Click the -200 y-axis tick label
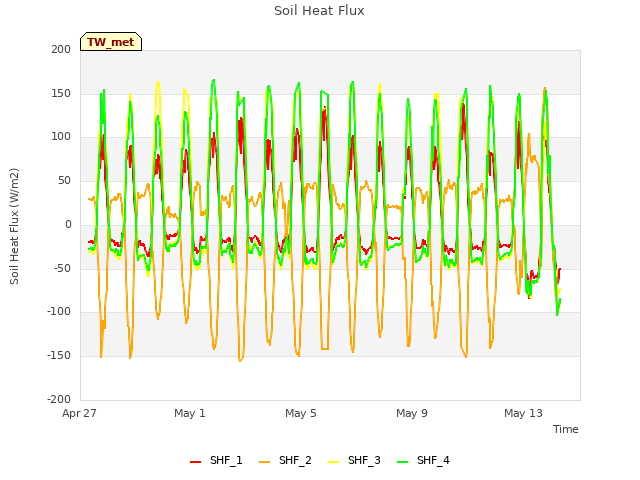This screenshot has height=480, width=640. 59,399
